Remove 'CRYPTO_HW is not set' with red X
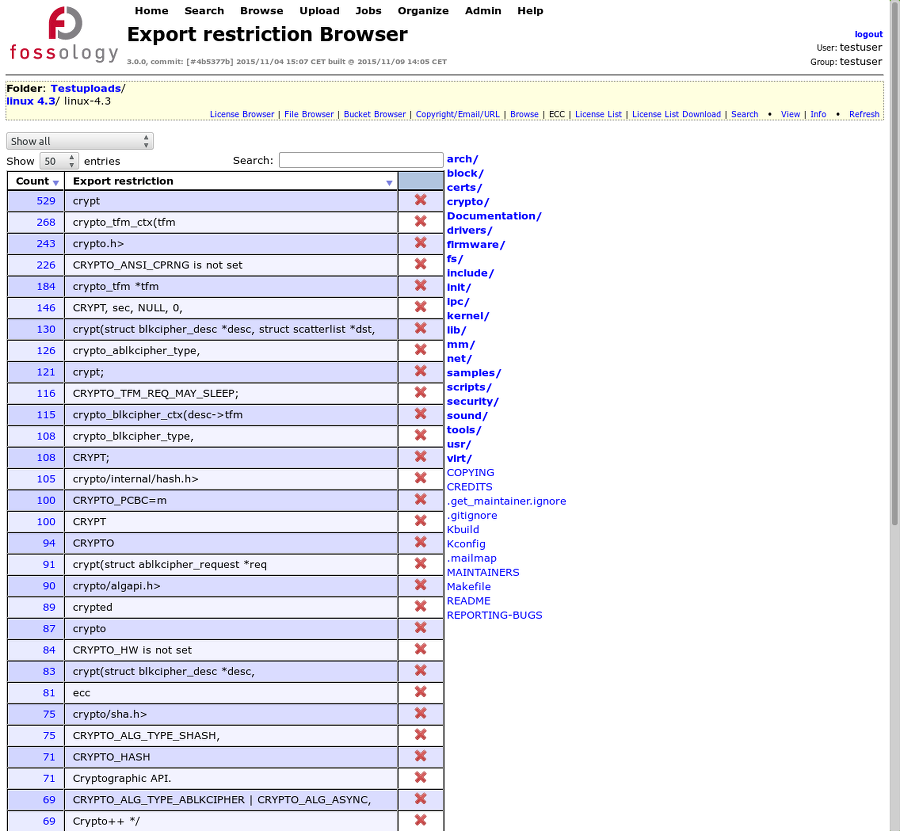Viewport: 900px width, 831px height. click(421, 650)
